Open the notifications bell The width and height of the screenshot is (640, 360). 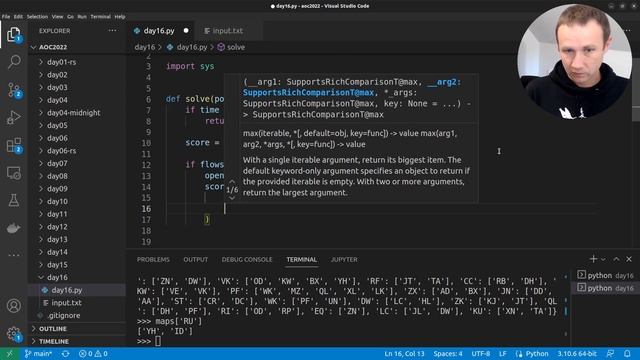pyautogui.click(x=627, y=353)
